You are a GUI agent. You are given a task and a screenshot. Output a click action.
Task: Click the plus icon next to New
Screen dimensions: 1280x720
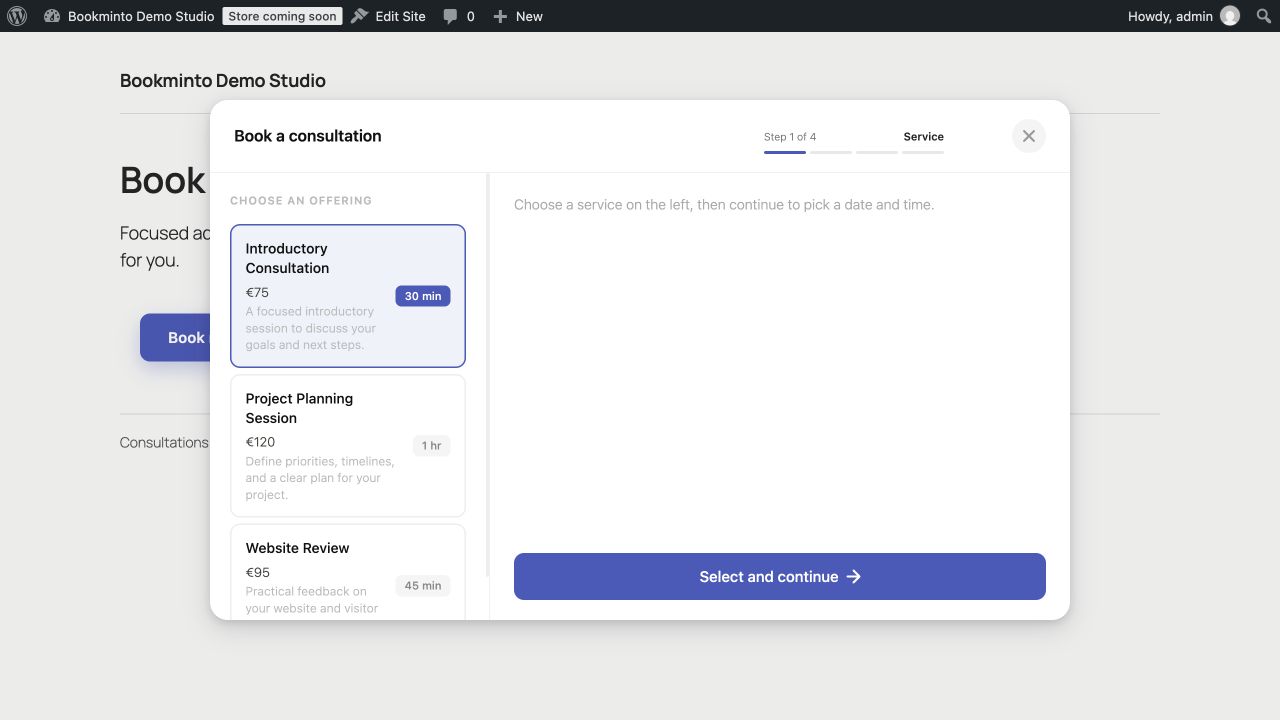point(500,16)
